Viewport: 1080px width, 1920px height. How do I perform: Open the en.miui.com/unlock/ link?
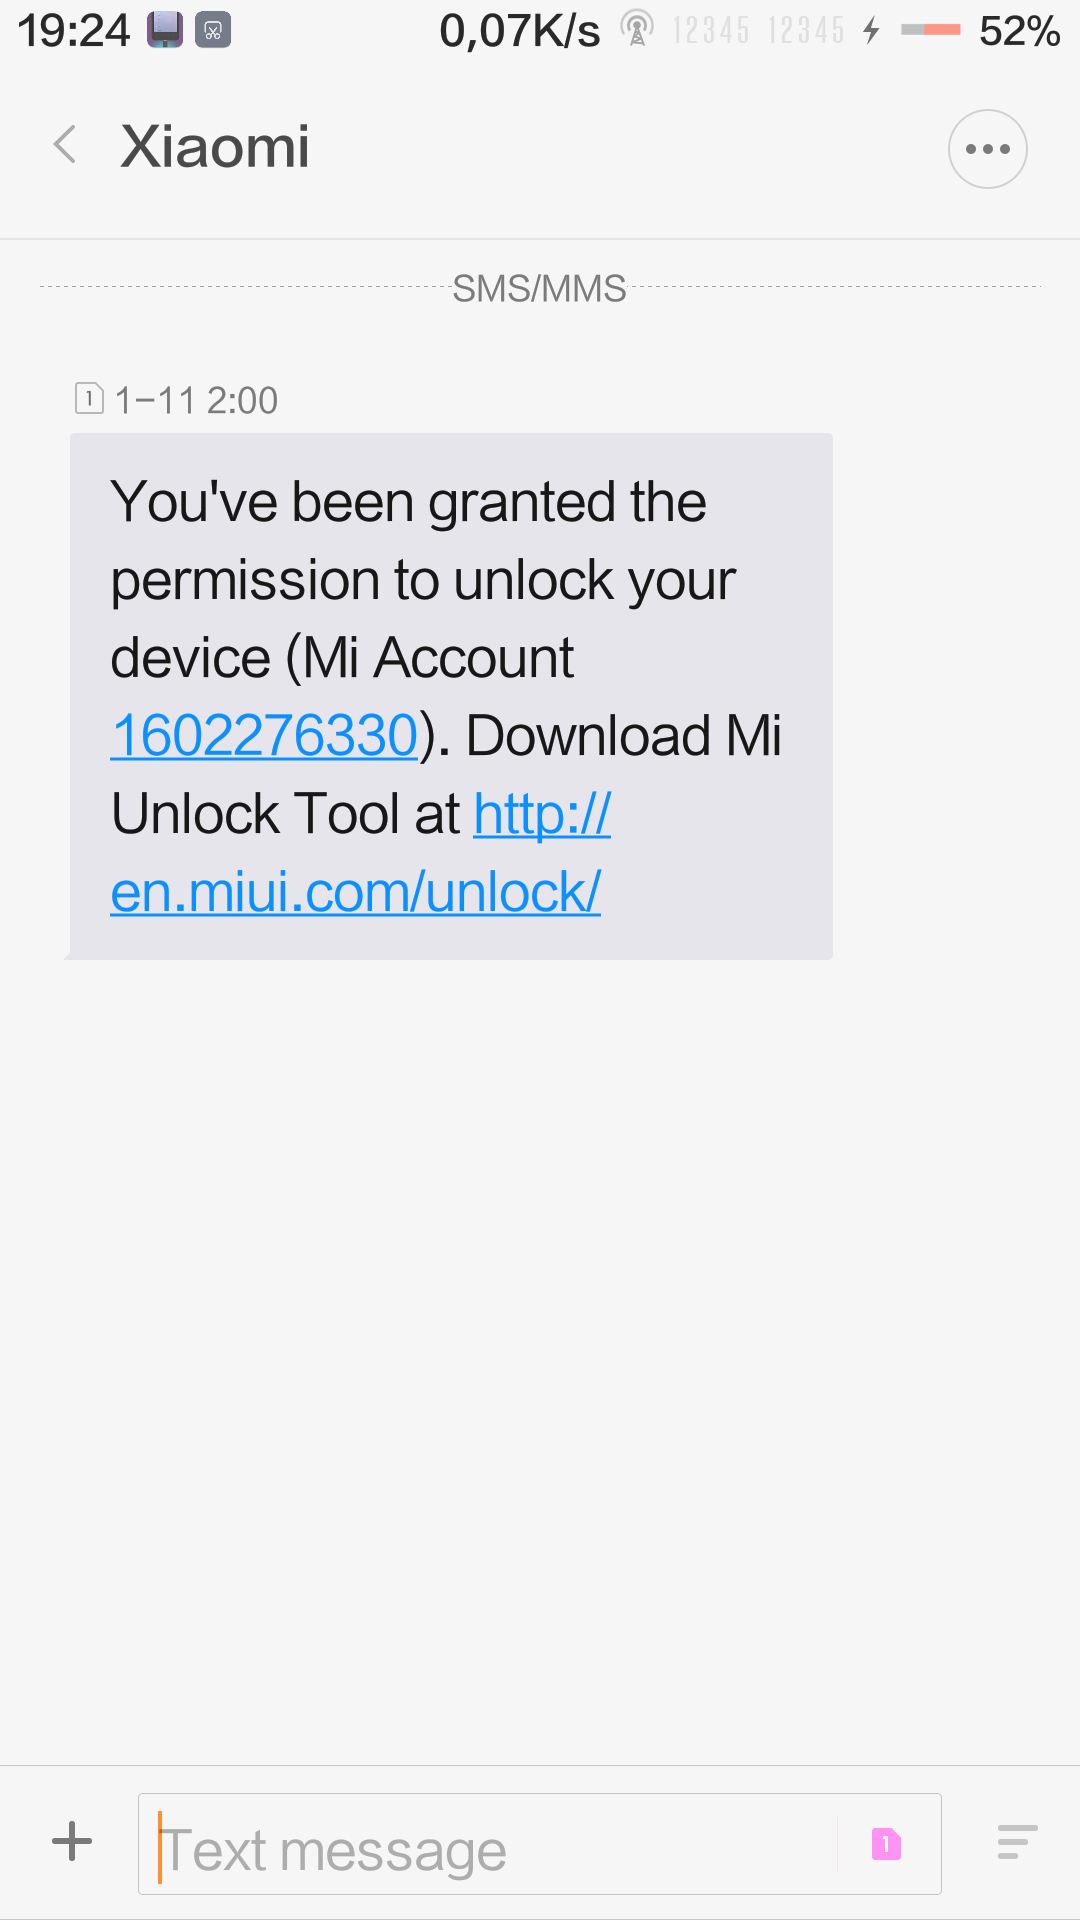[355, 892]
